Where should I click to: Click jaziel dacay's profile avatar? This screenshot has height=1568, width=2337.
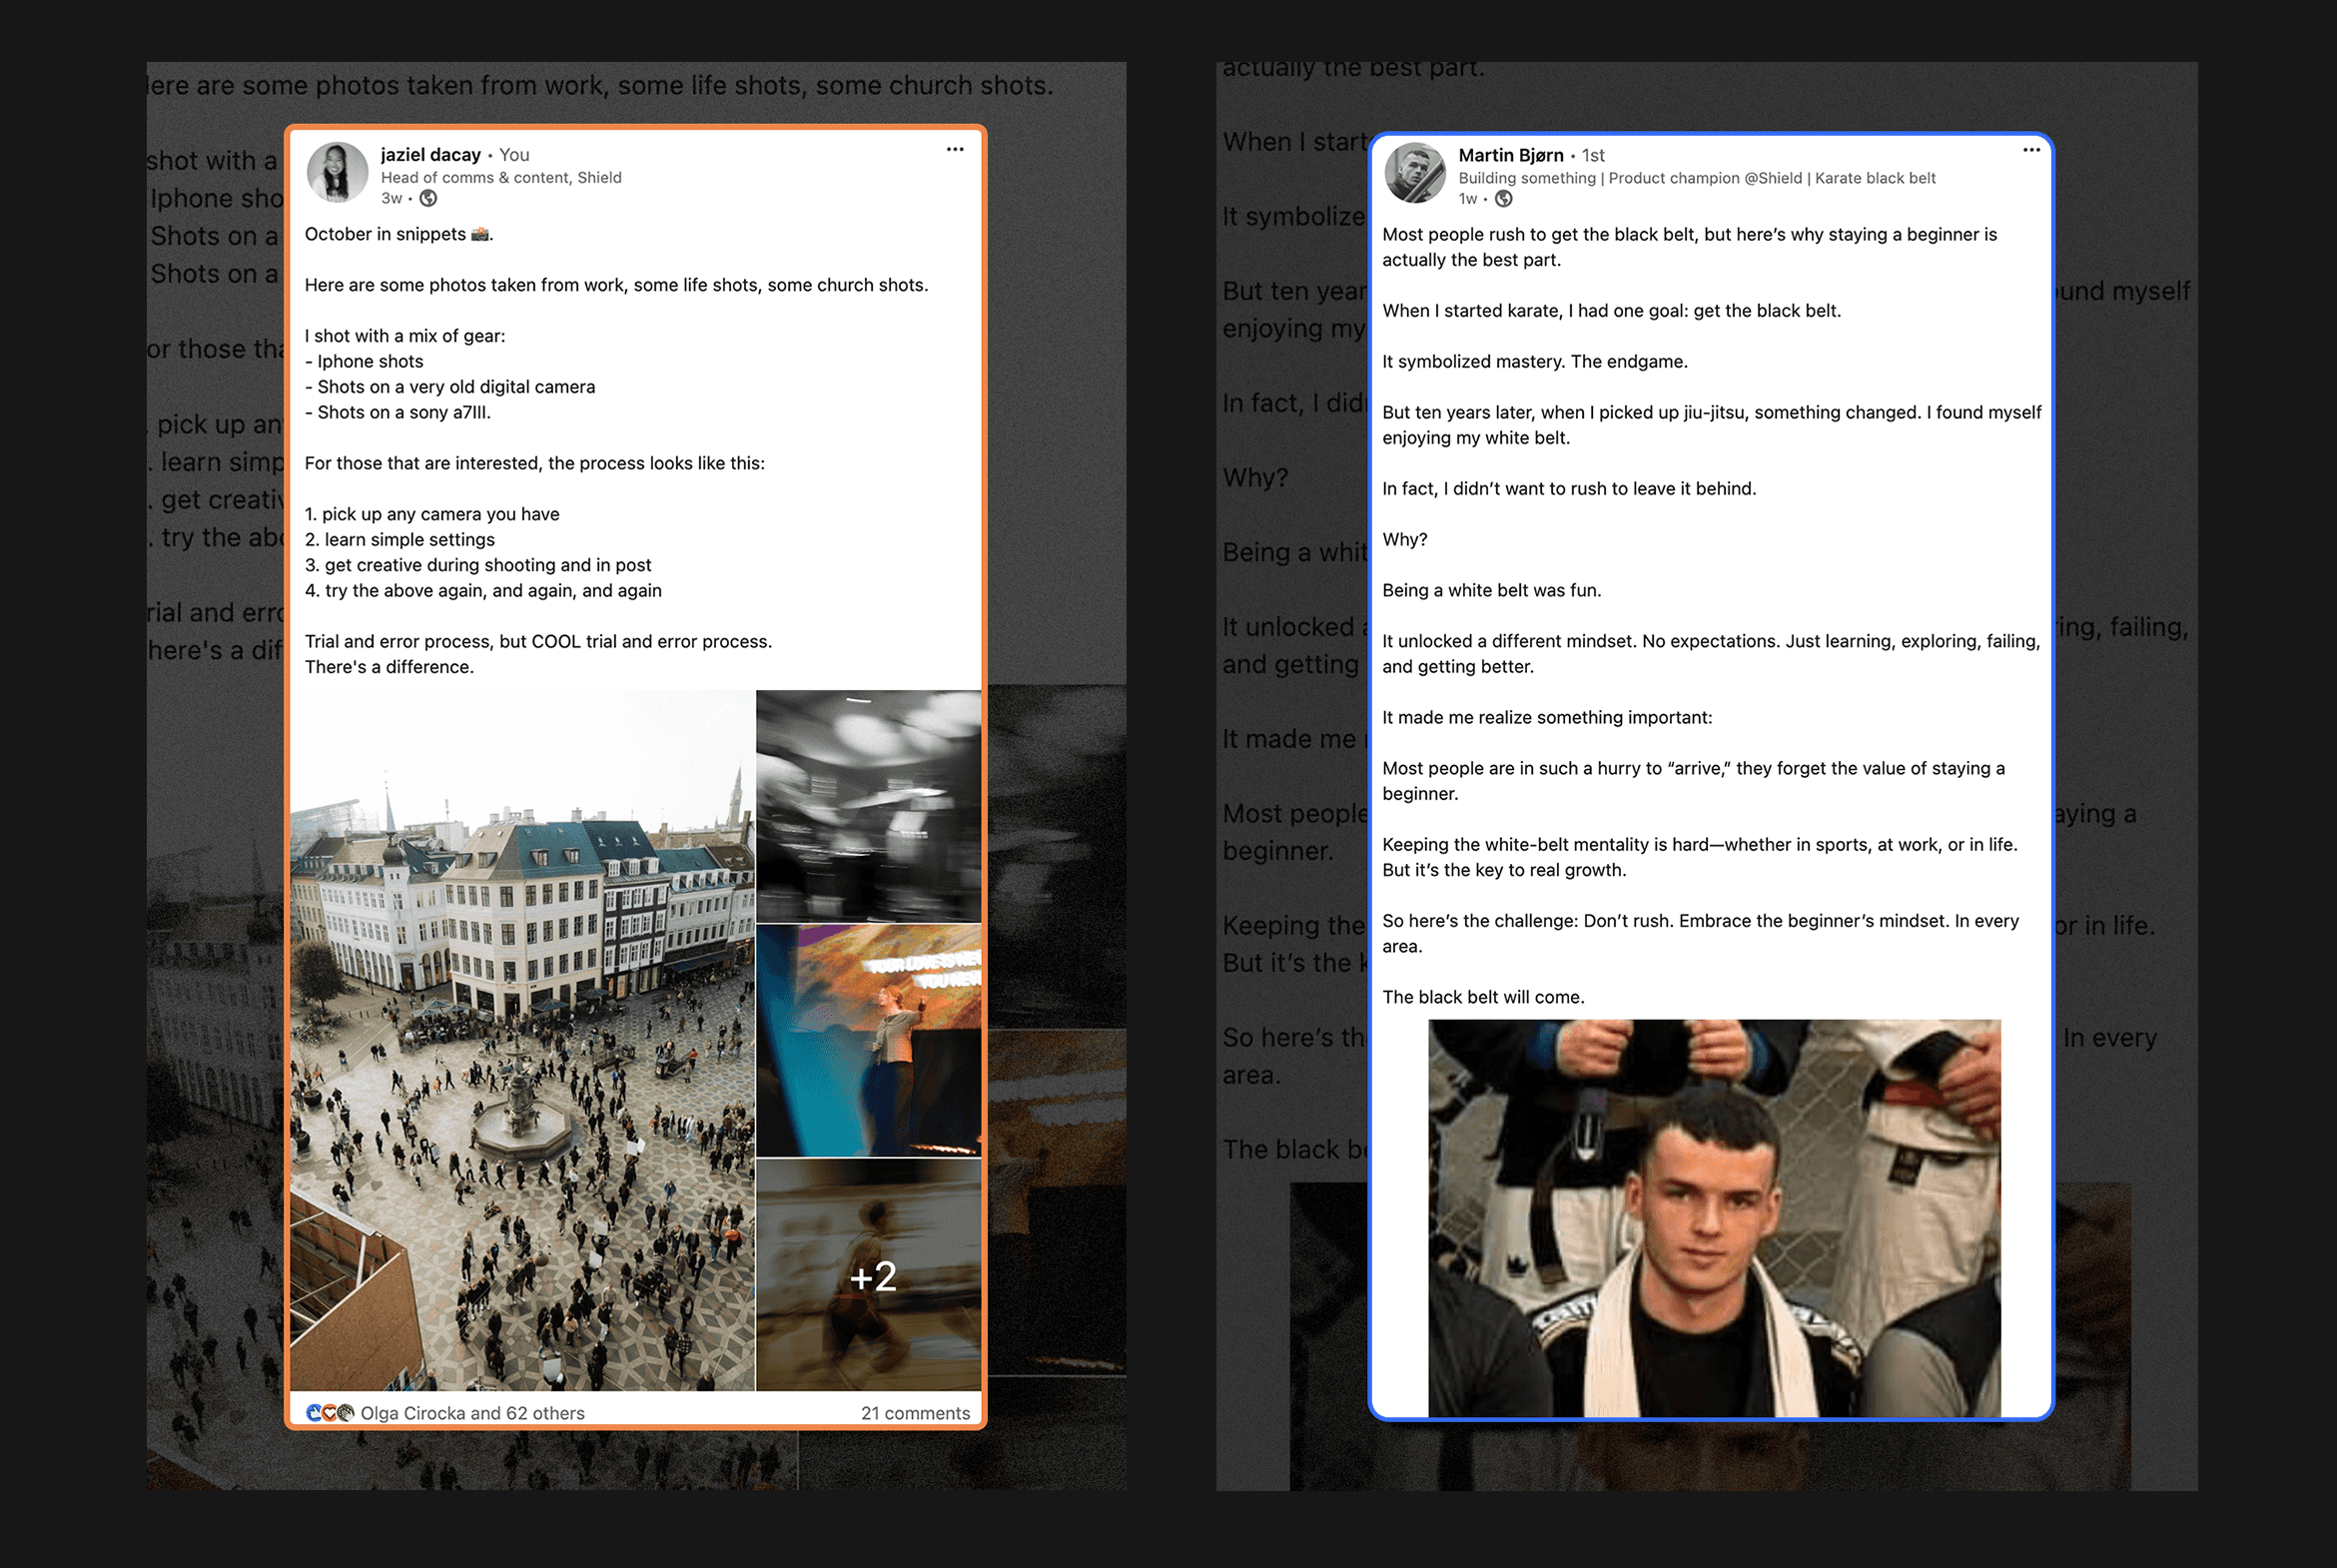tap(337, 172)
